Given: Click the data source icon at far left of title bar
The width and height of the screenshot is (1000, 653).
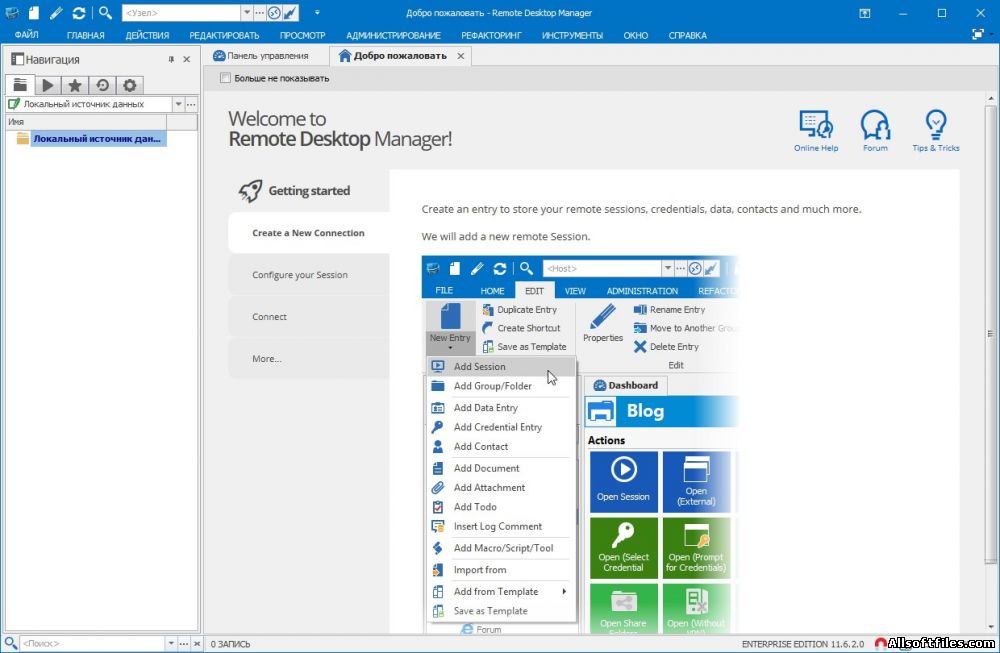Looking at the screenshot, I should [11, 13].
